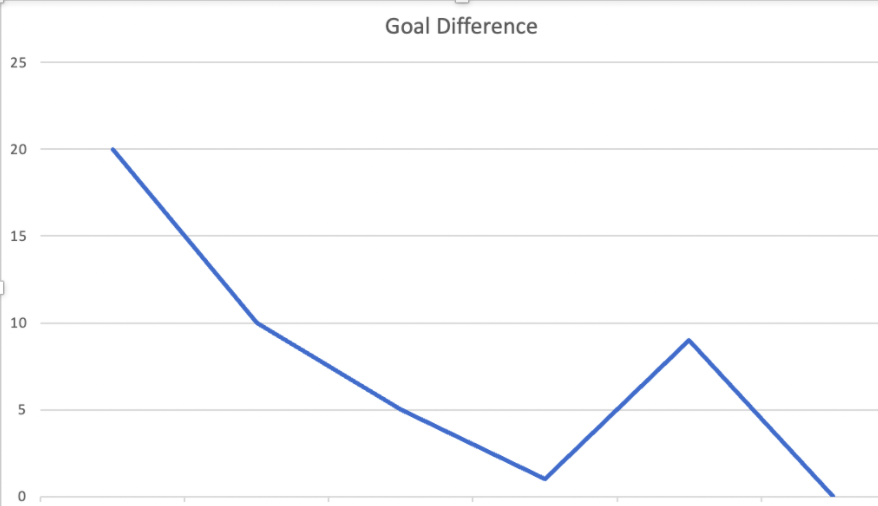Viewport: 878px width, 506px height.
Task: Click the 25 label on vertical axis
Action: click(18, 63)
